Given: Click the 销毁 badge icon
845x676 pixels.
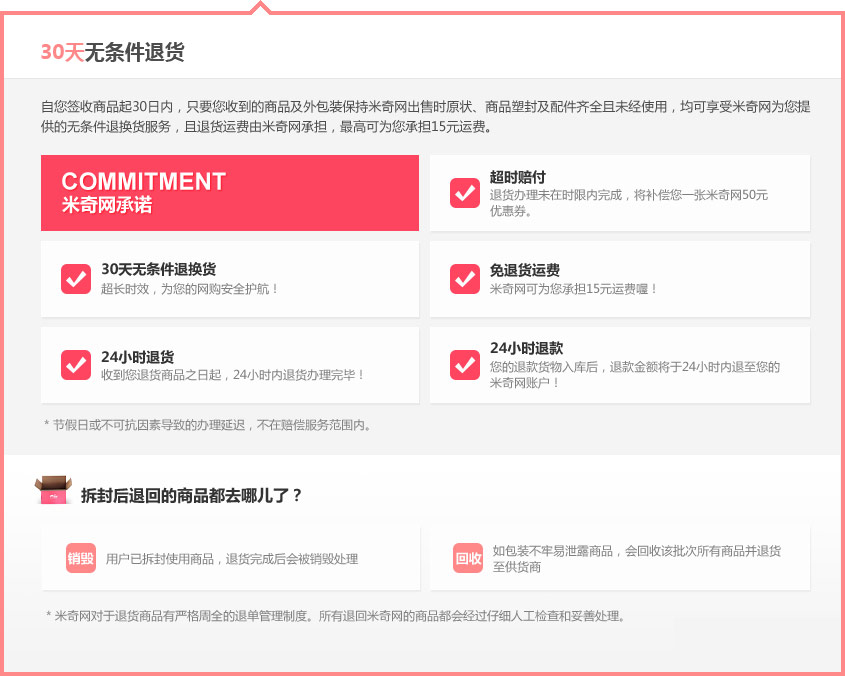Looking at the screenshot, I should [81, 558].
